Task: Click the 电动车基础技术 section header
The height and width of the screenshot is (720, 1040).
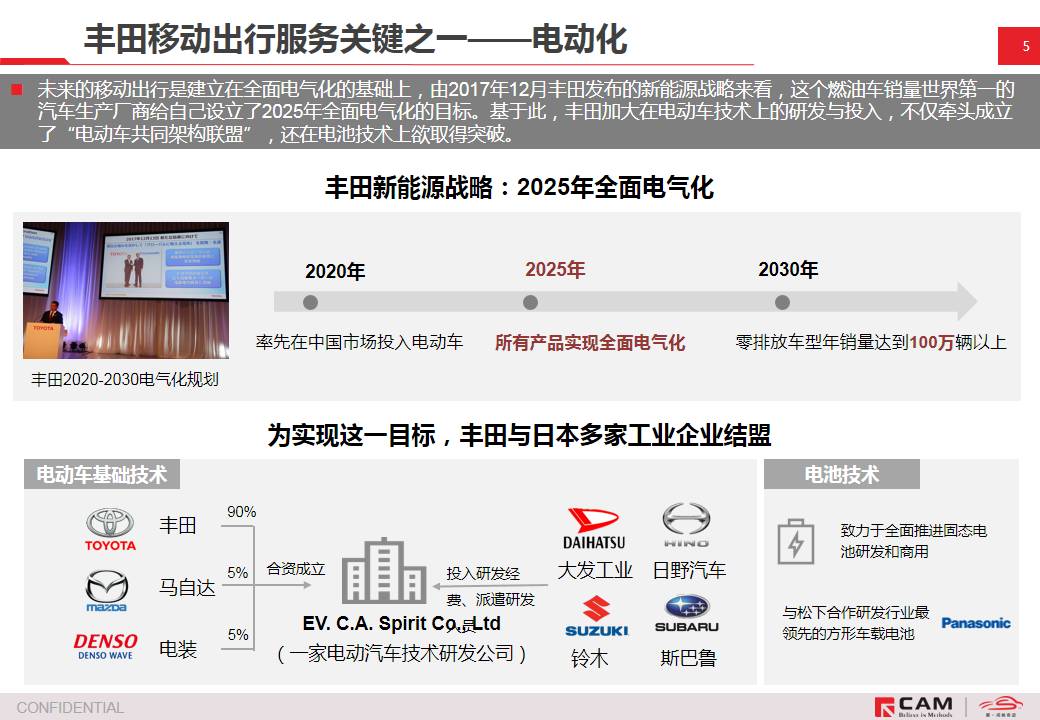Action: (101, 475)
